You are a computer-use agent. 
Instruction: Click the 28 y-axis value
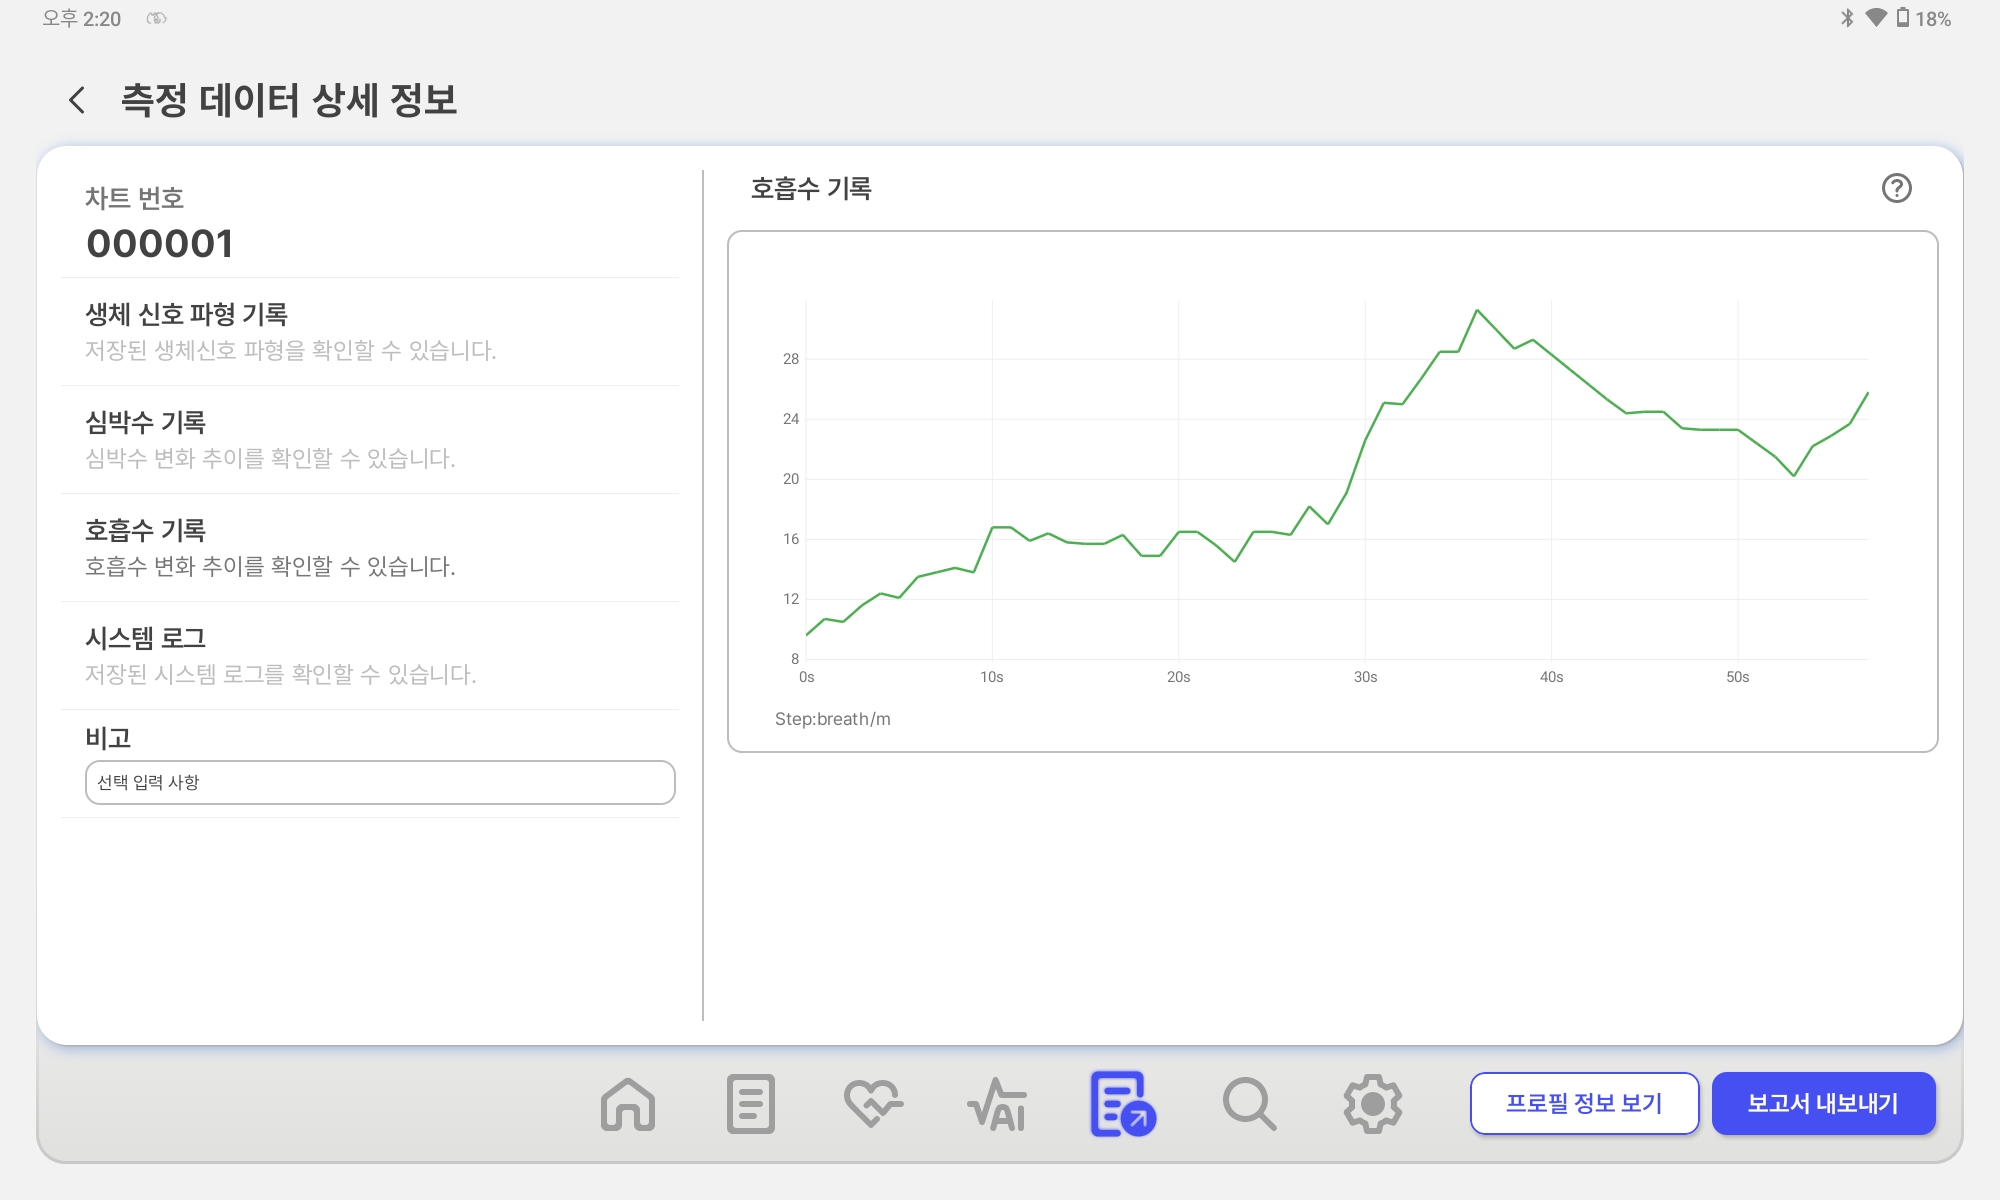[x=791, y=359]
